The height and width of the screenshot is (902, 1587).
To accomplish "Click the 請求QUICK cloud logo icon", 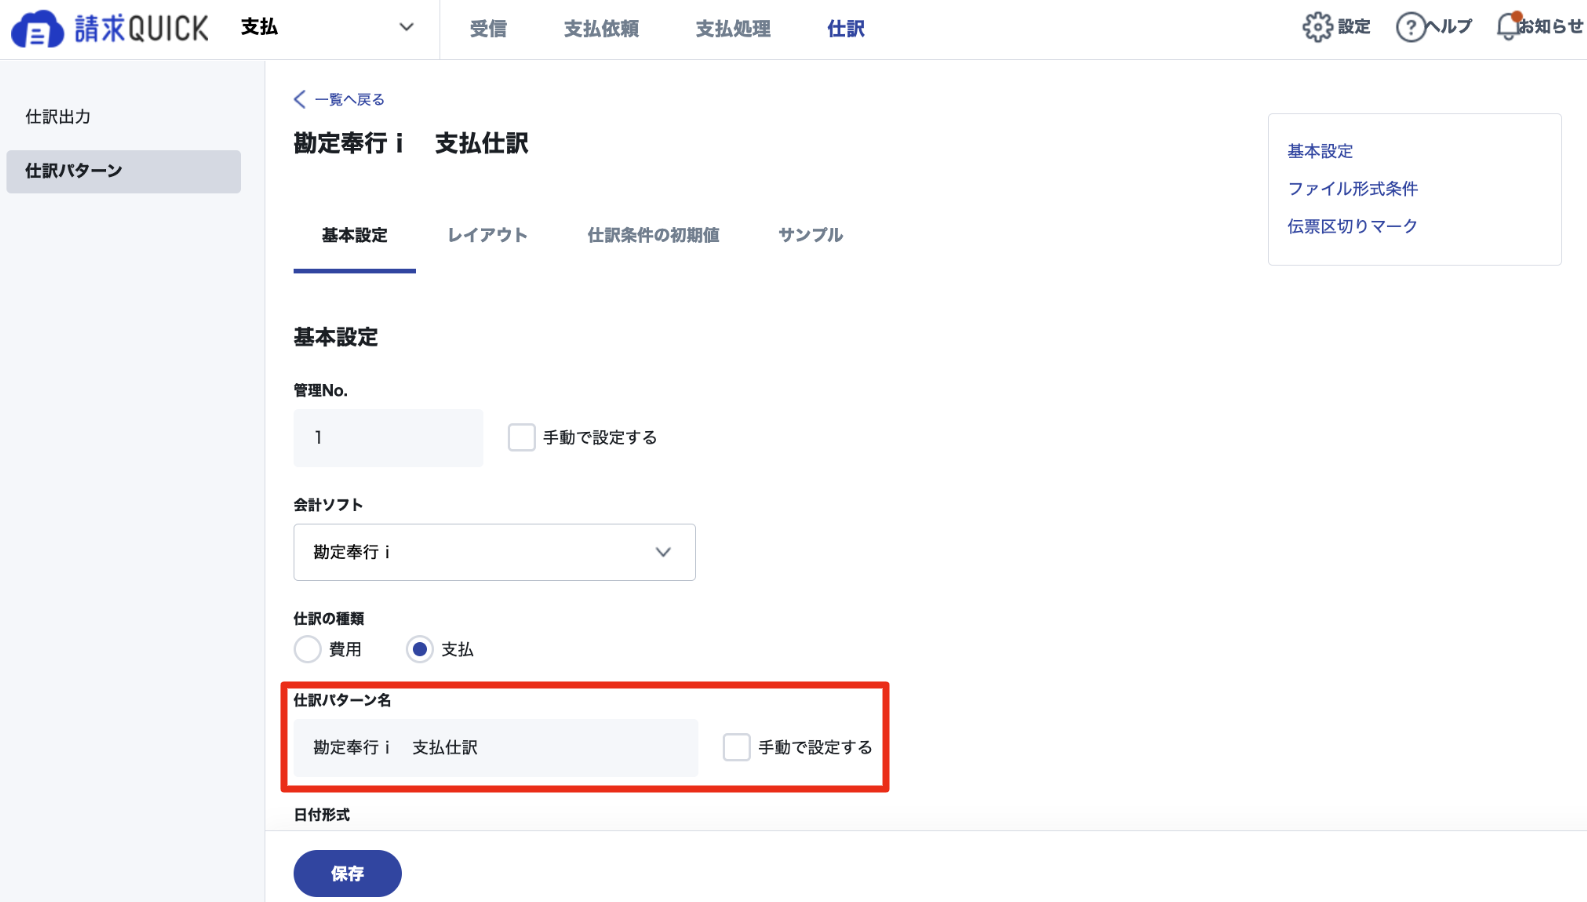I will coord(37,29).
